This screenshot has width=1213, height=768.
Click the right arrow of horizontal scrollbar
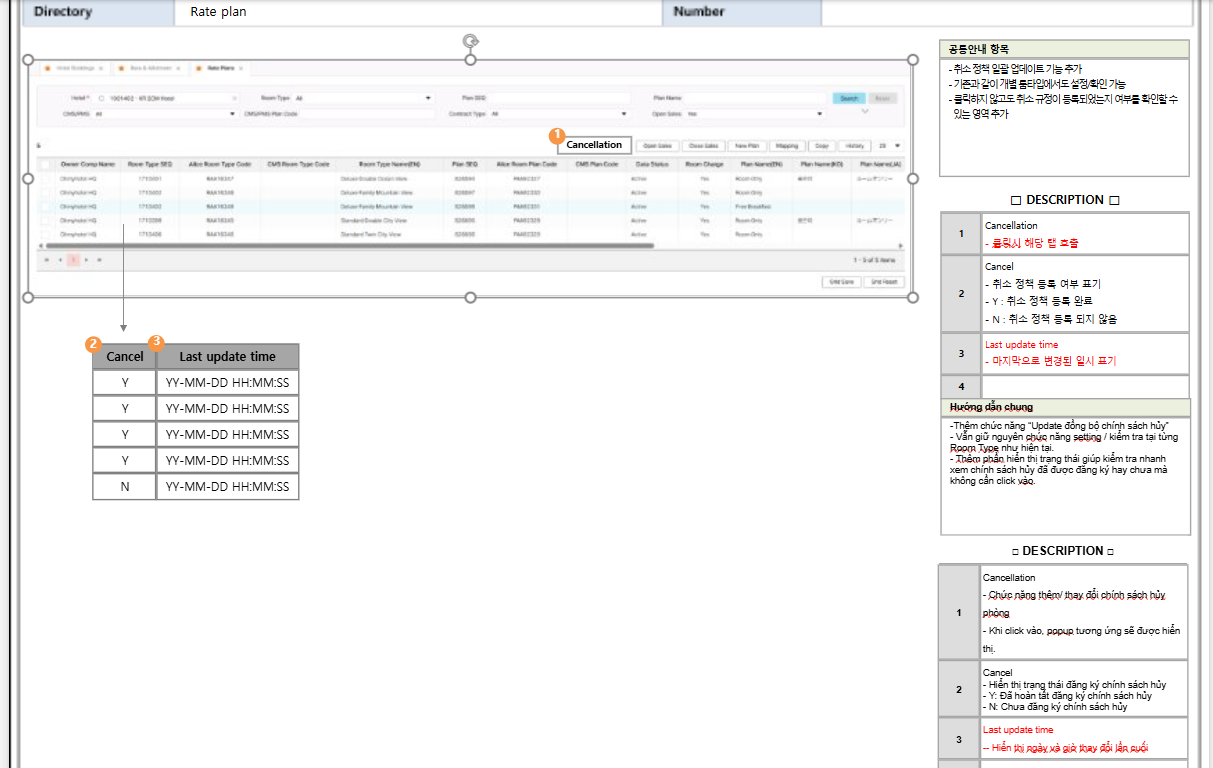901,245
